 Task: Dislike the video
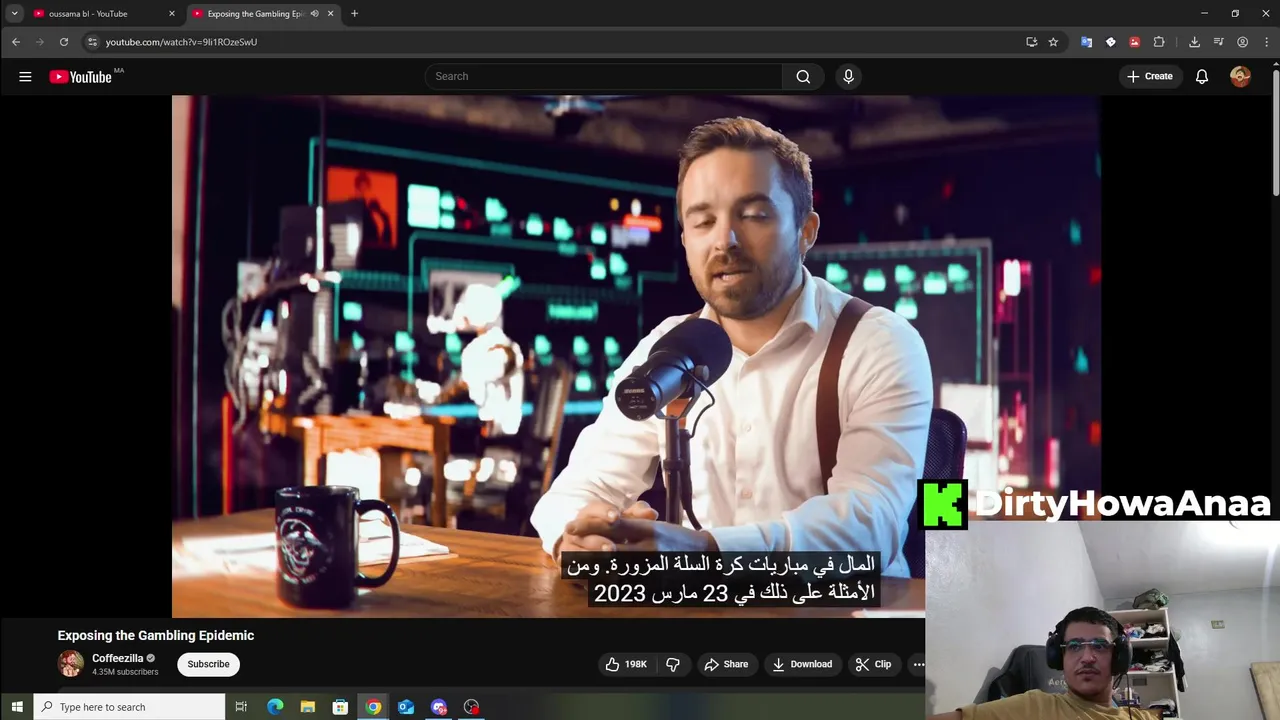click(673, 664)
